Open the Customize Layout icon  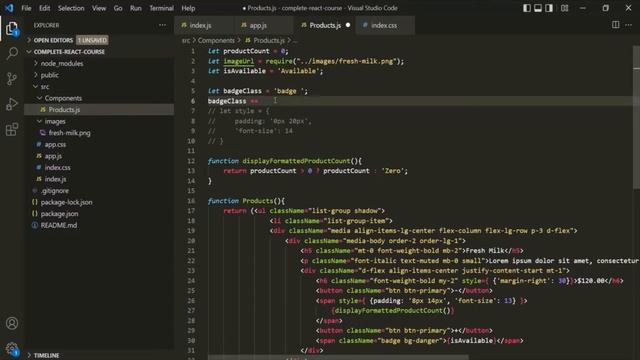coord(564,8)
